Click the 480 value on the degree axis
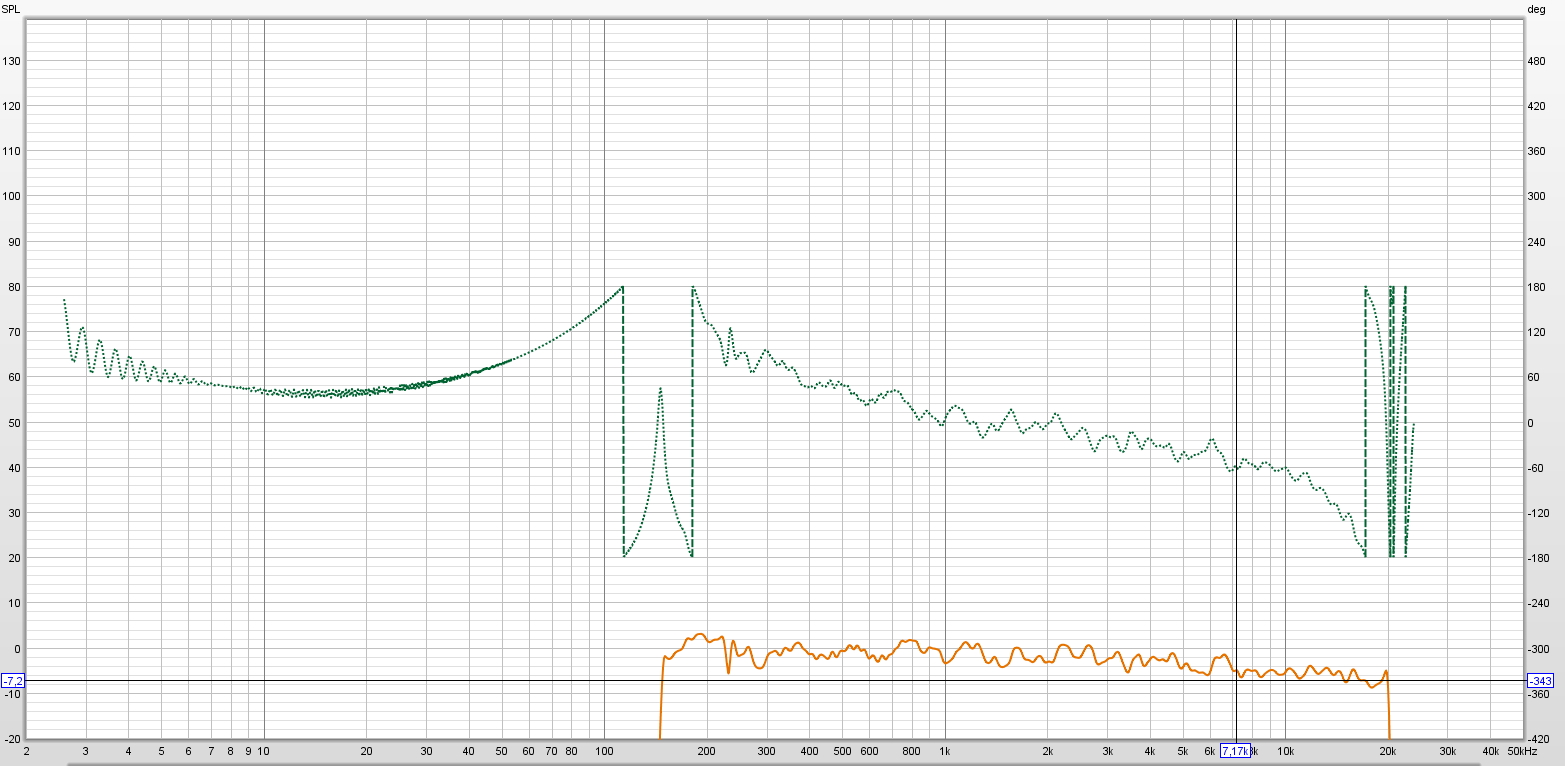The image size is (1565, 766). point(1535,61)
